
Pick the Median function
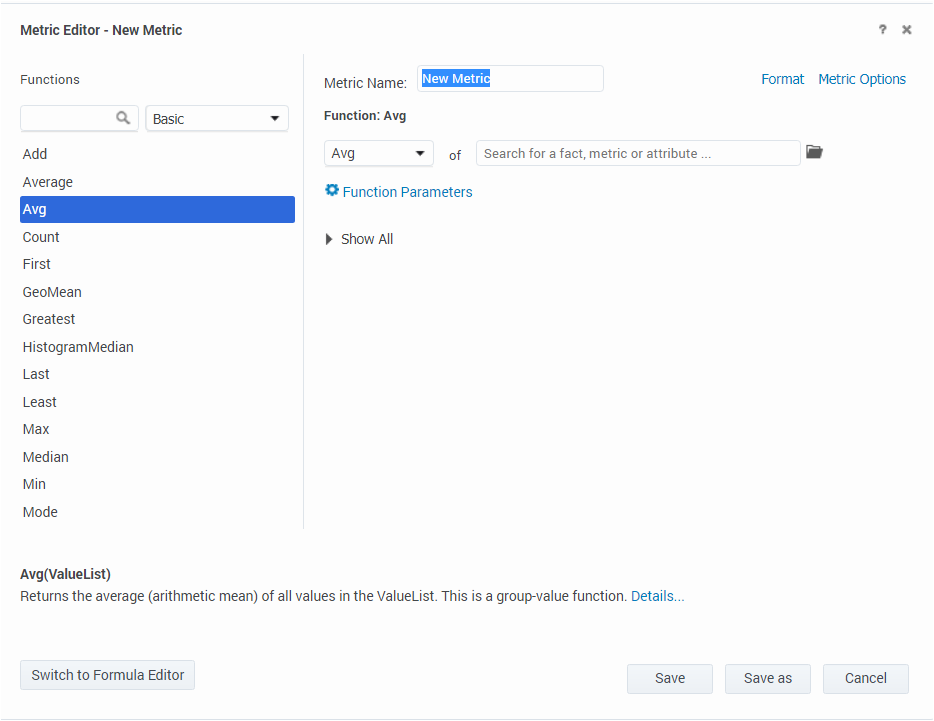pyautogui.click(x=46, y=457)
